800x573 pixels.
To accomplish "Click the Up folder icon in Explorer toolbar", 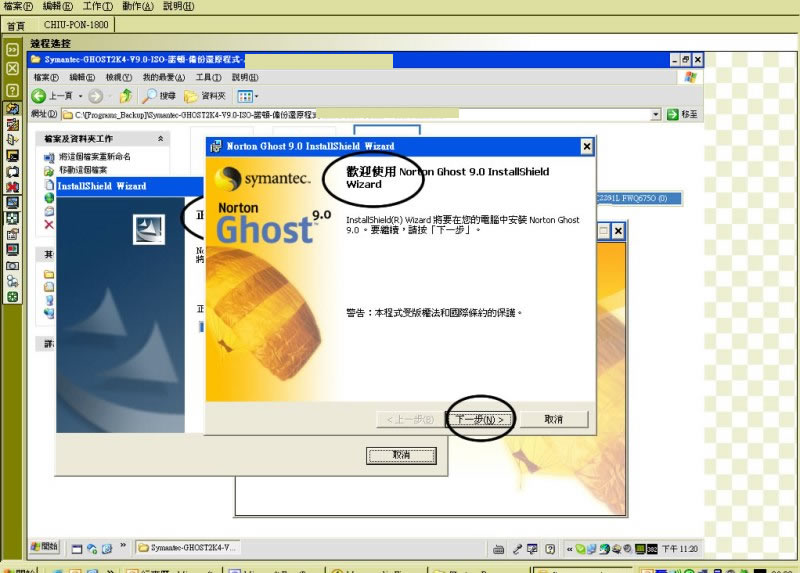I will pyautogui.click(x=126, y=95).
